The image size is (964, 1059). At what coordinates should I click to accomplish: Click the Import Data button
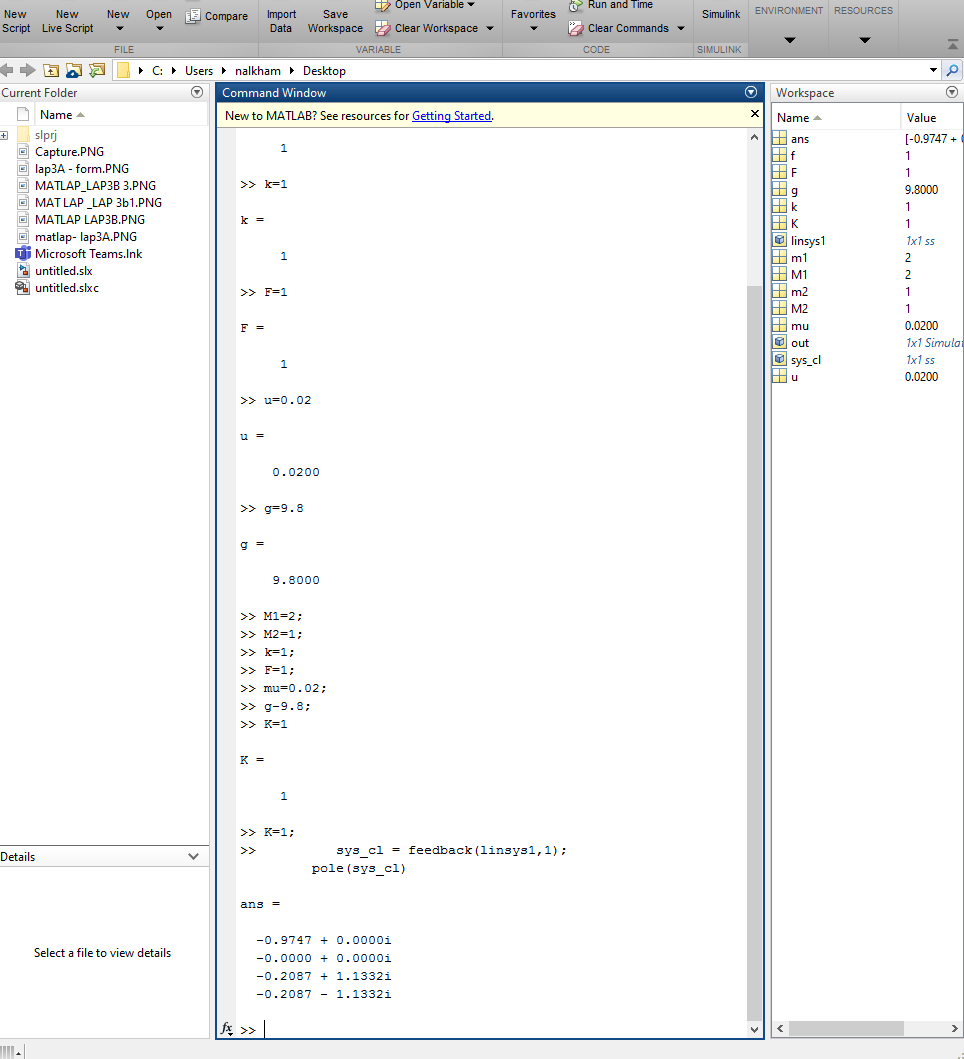pos(281,21)
